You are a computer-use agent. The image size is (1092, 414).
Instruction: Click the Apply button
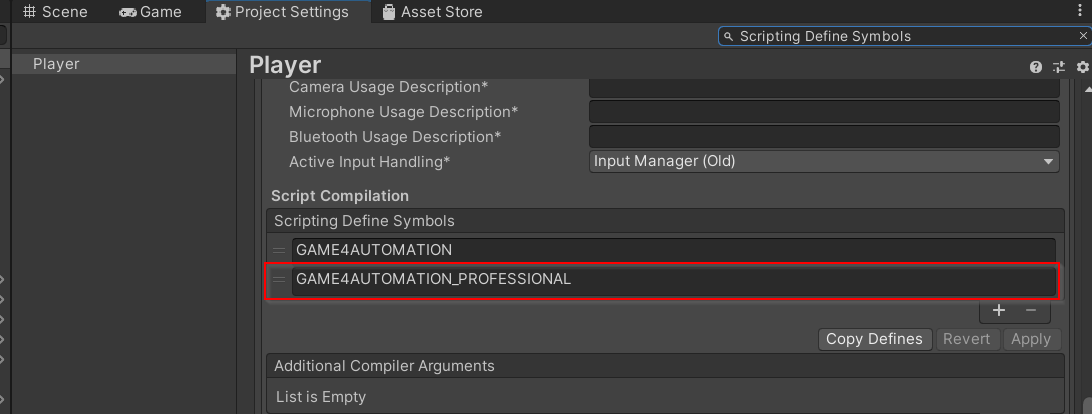coord(1031,339)
